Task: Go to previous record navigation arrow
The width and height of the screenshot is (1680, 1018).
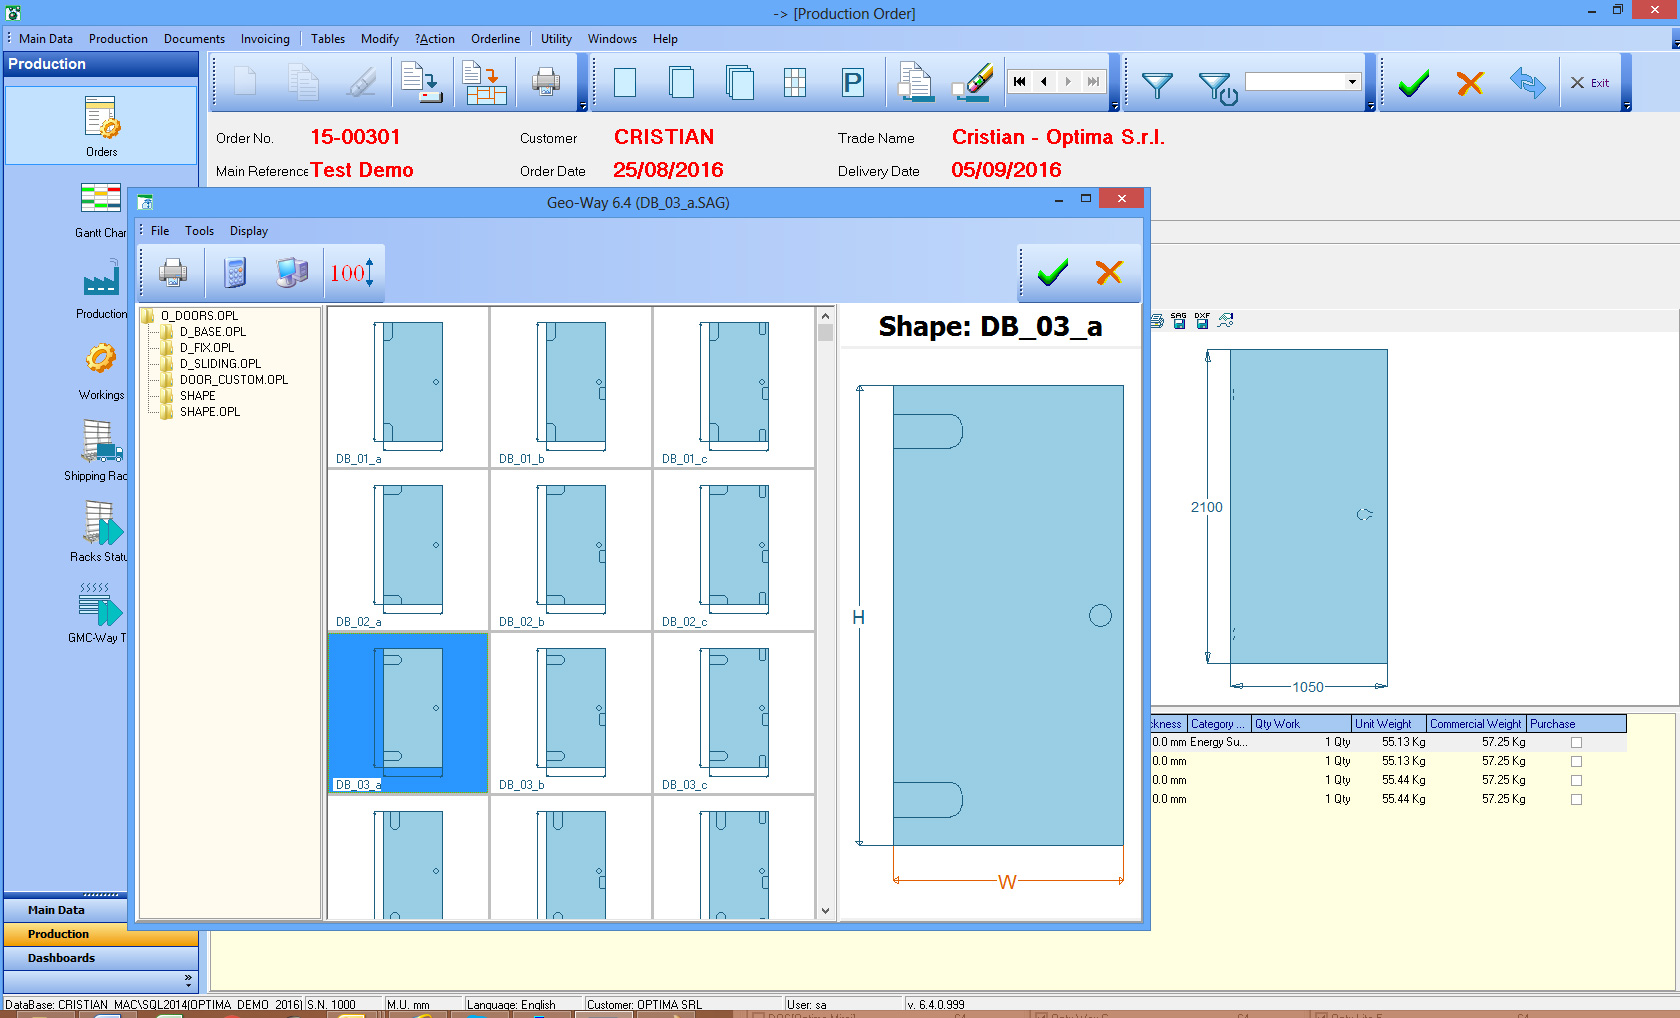Action: tap(1044, 82)
